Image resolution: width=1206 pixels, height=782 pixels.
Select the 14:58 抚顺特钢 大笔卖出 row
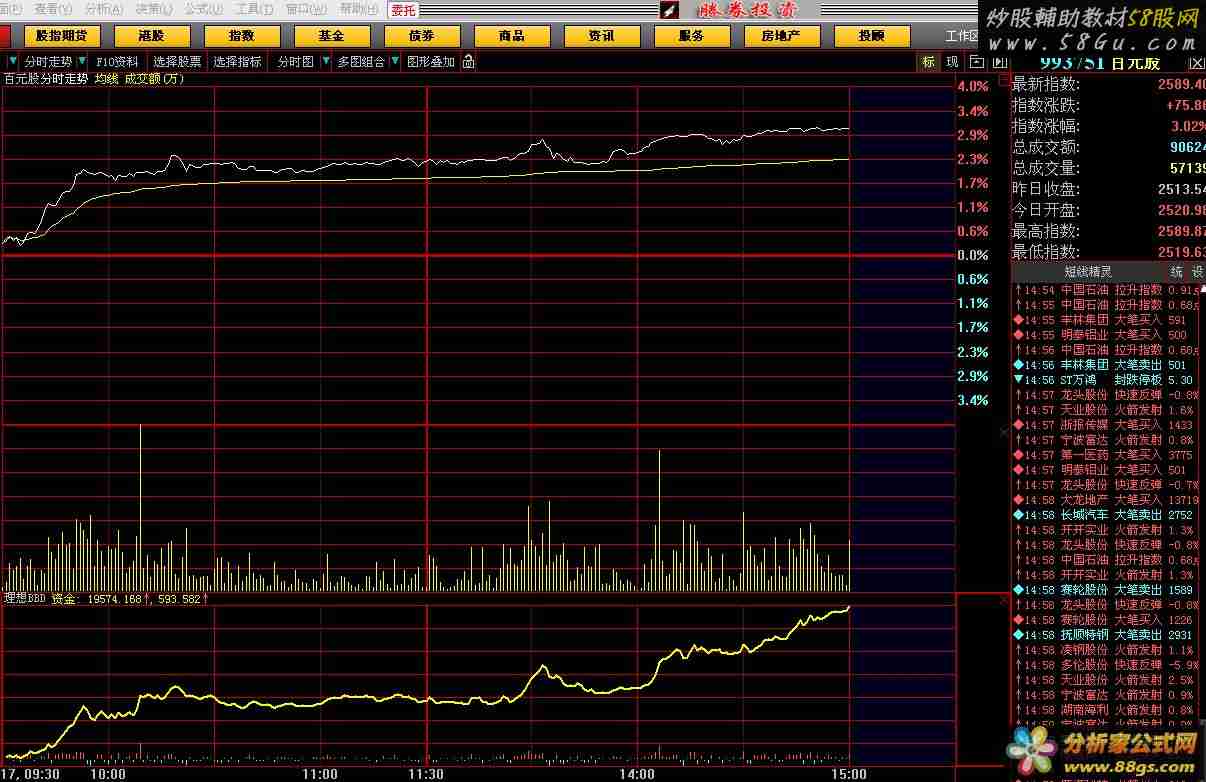(1108, 635)
